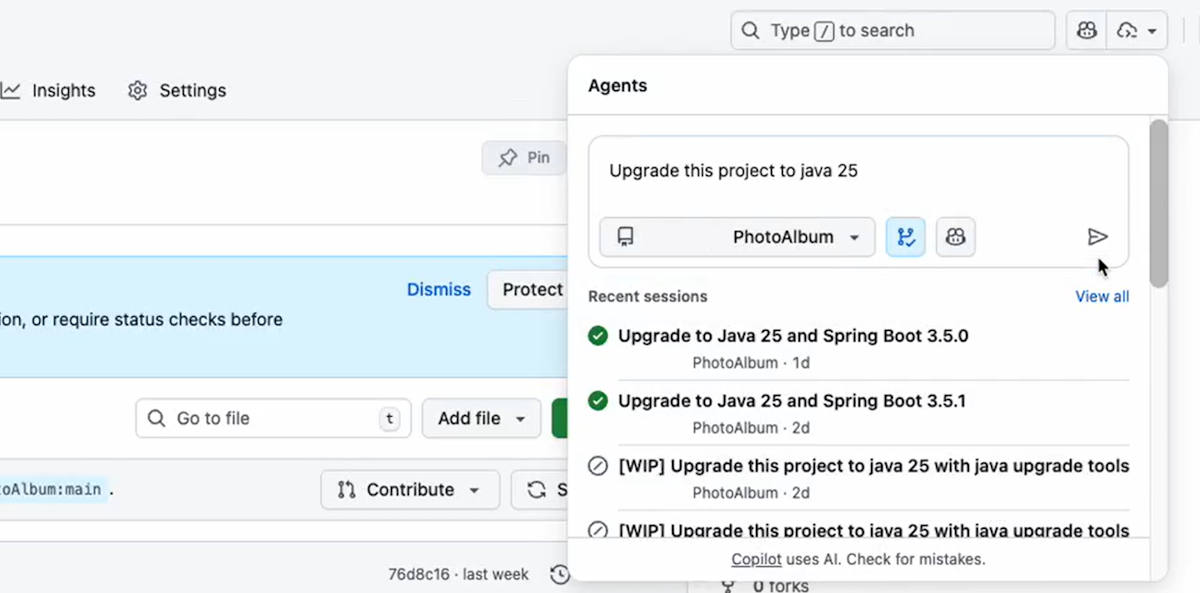Image resolution: width=1200 pixels, height=593 pixels.
Task: Select the Copilot agent icon in prompt box
Action: click(x=956, y=237)
